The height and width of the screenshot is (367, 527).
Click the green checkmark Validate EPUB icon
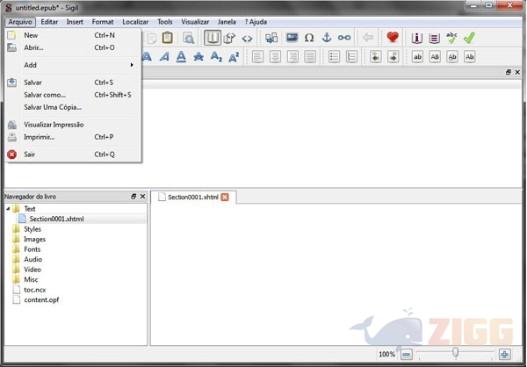(x=469, y=38)
